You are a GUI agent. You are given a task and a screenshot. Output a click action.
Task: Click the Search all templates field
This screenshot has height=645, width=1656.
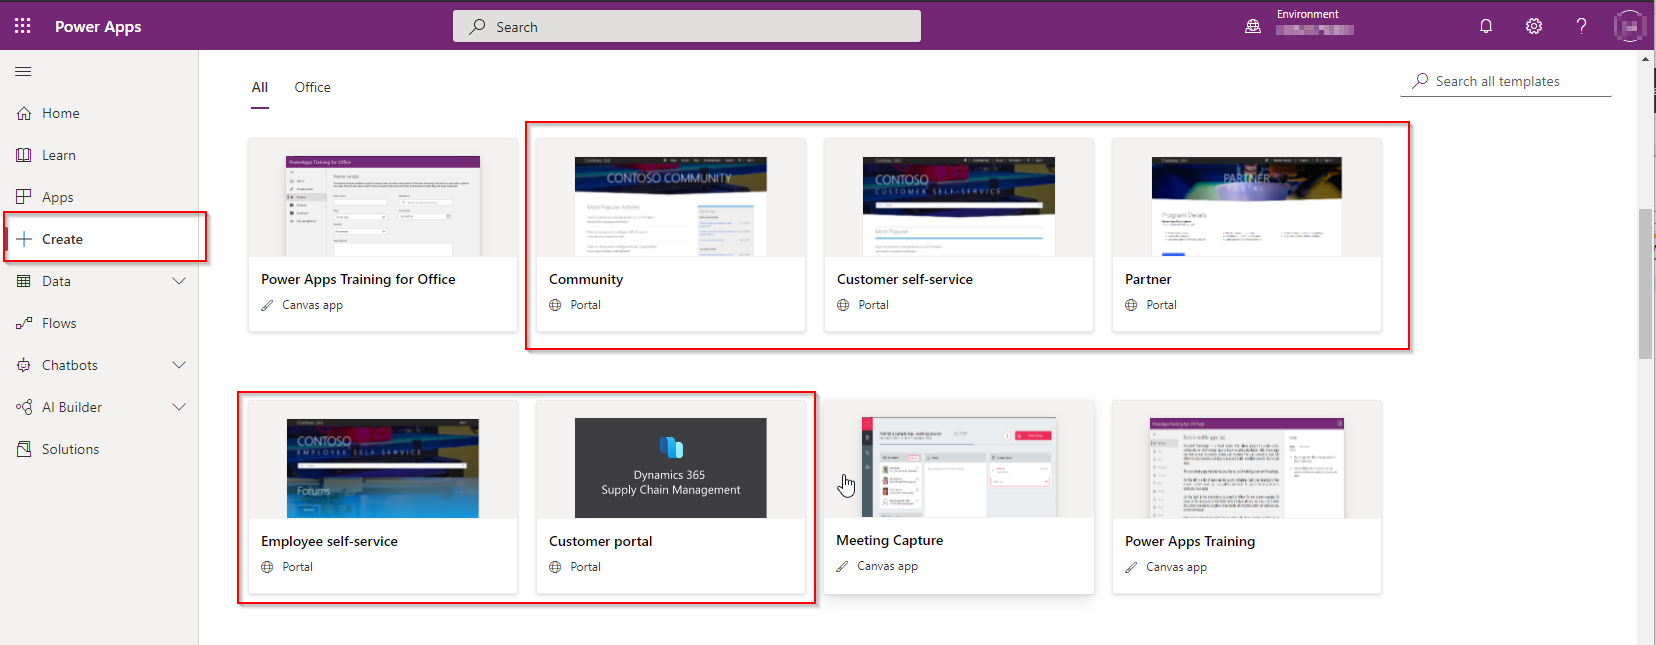(x=1506, y=81)
